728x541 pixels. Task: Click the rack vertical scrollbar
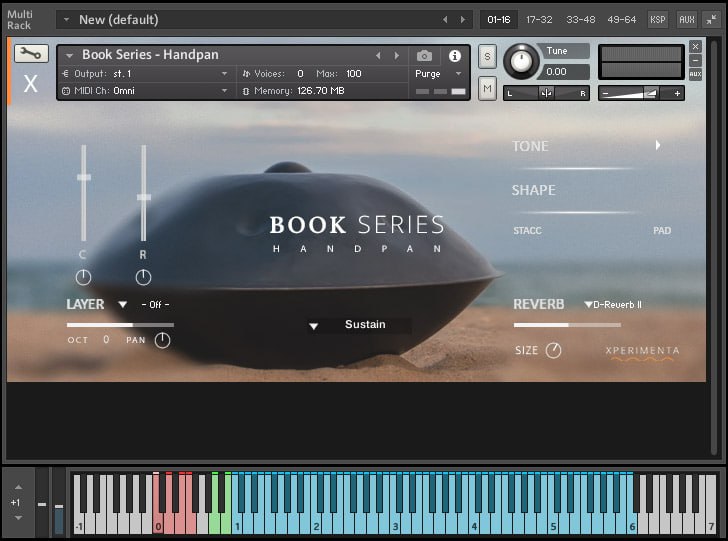coord(714,247)
